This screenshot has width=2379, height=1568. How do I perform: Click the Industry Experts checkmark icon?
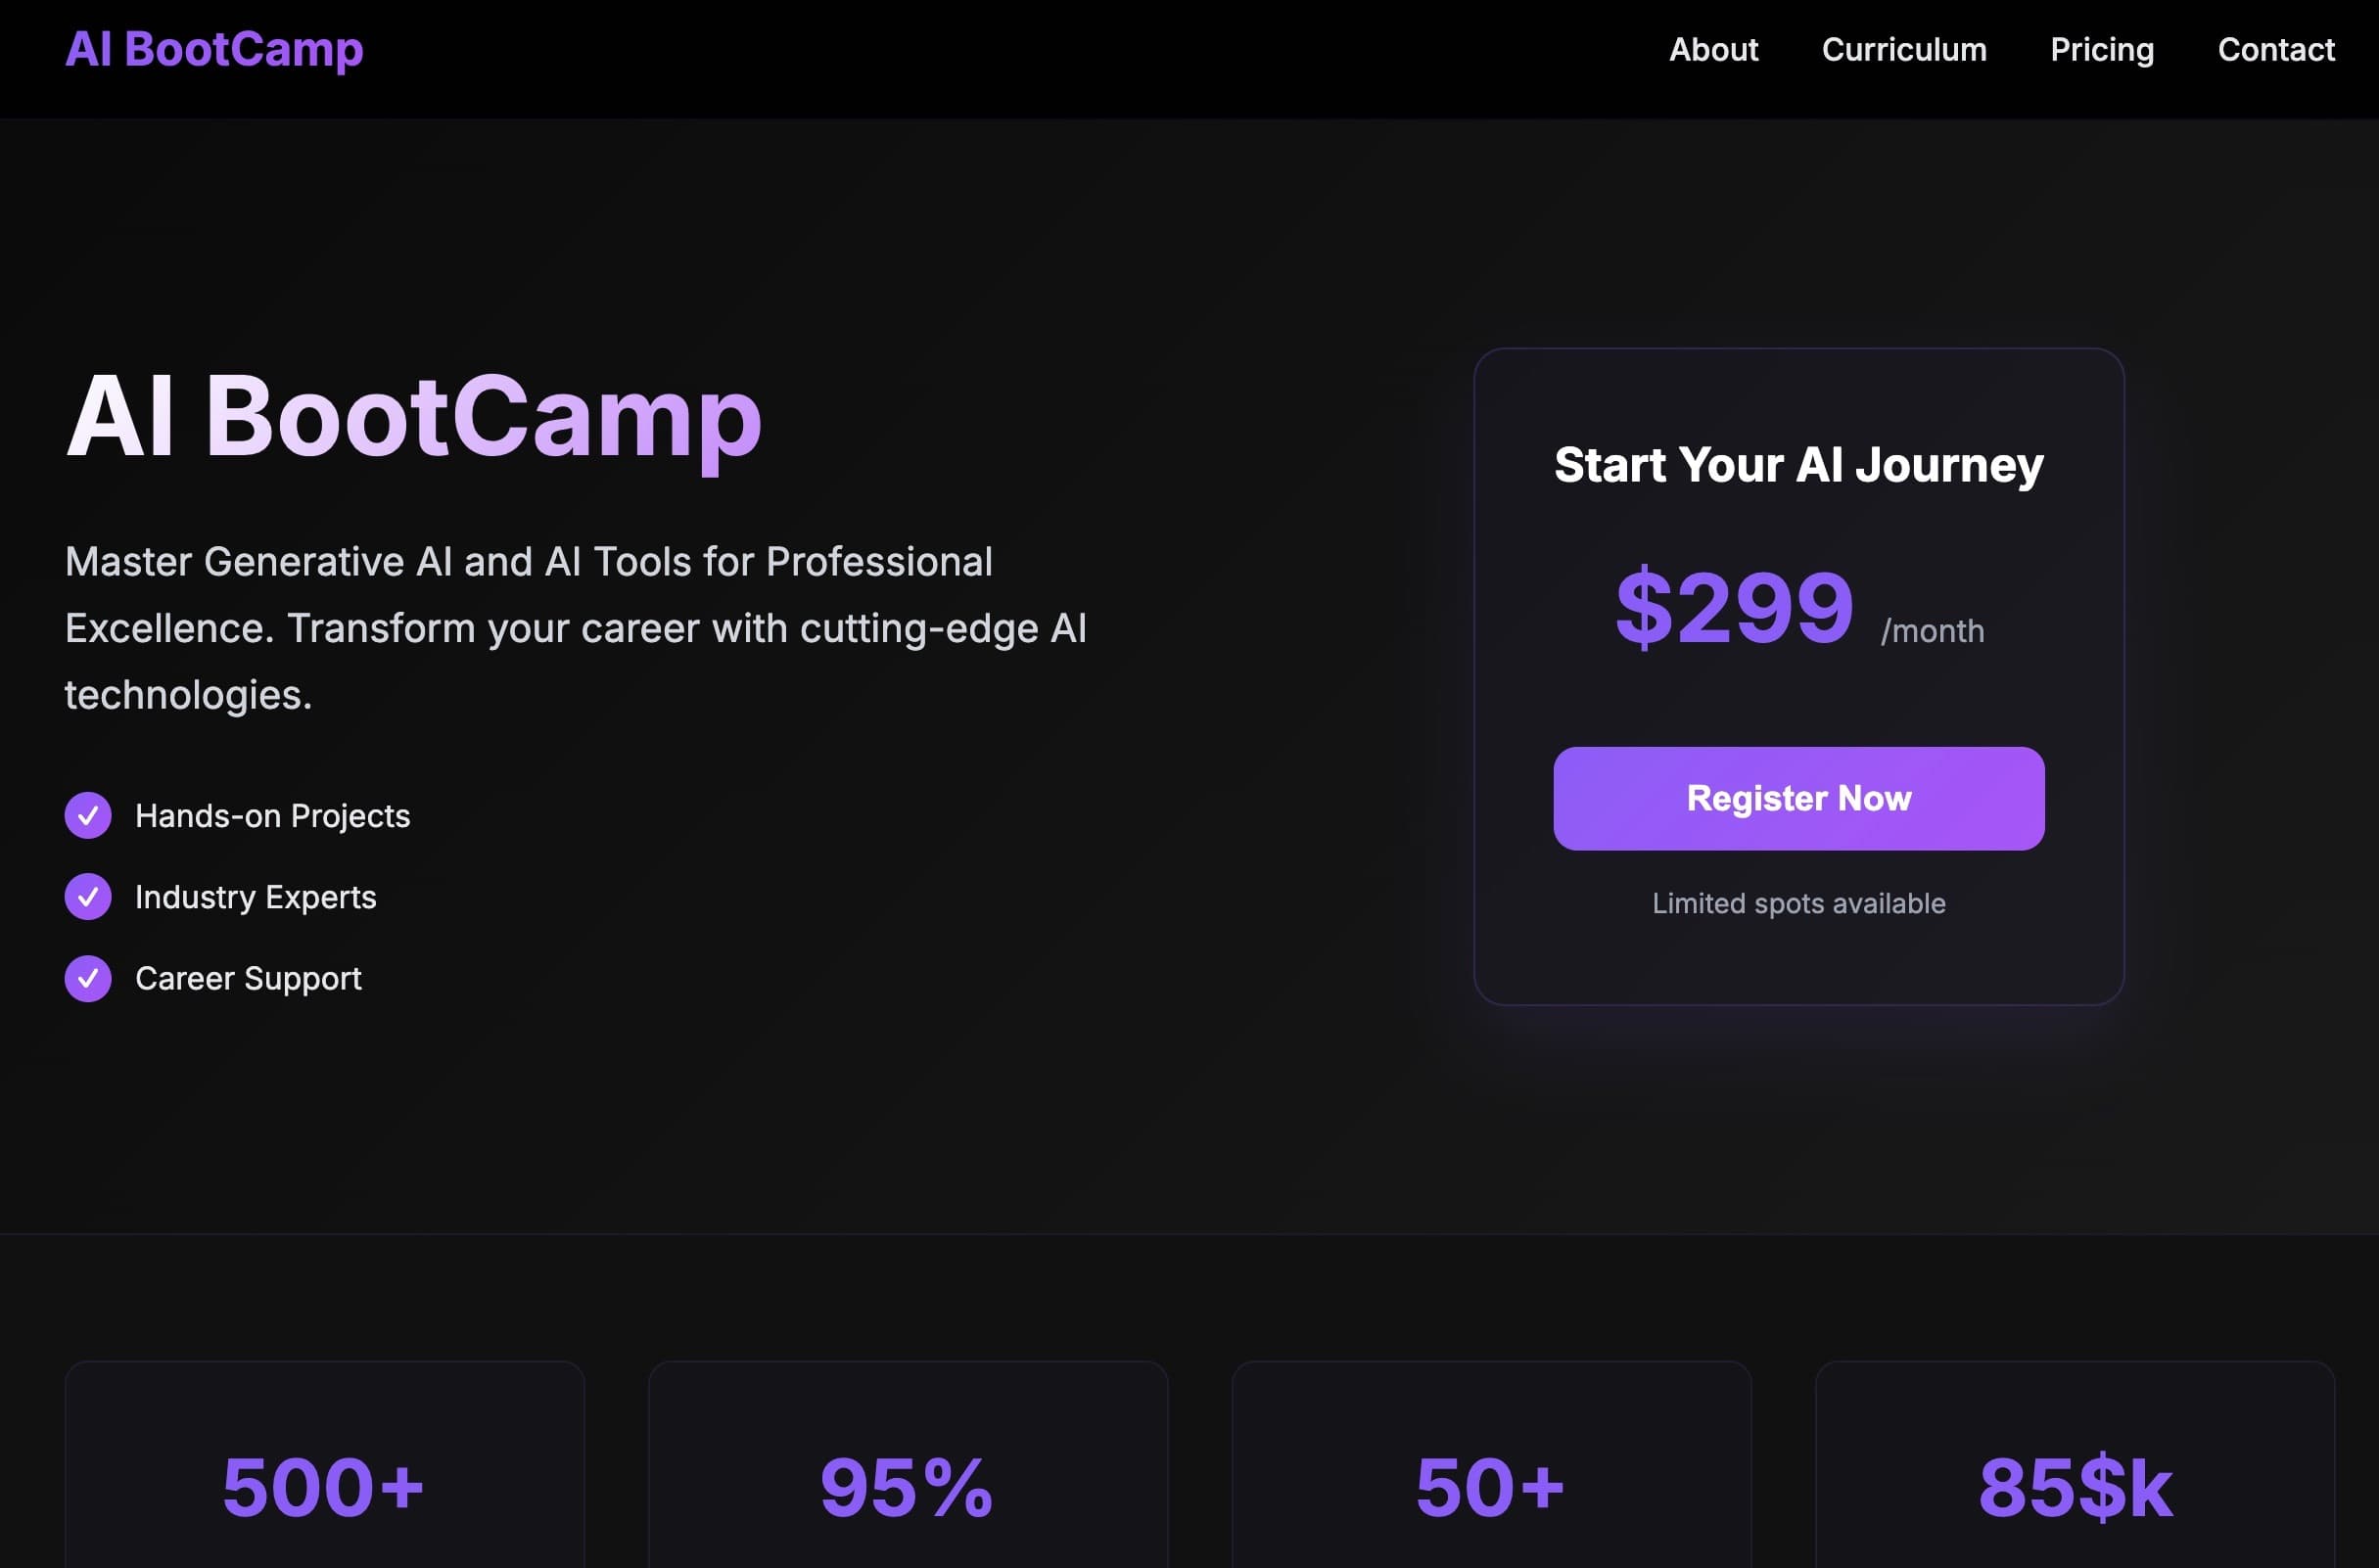pyautogui.click(x=90, y=896)
